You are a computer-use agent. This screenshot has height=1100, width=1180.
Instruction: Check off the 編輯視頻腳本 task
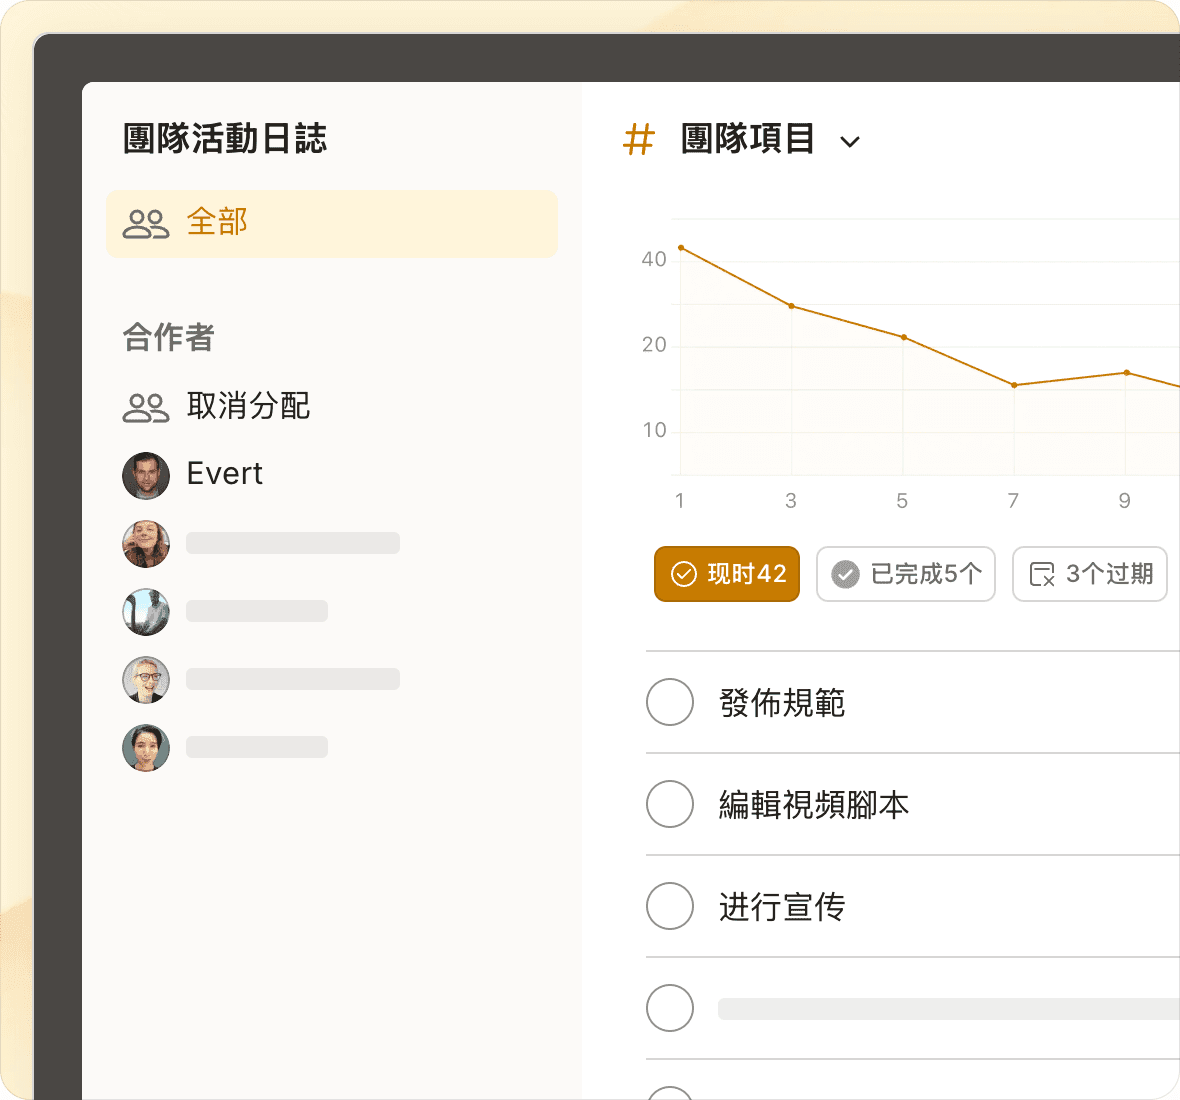click(670, 804)
